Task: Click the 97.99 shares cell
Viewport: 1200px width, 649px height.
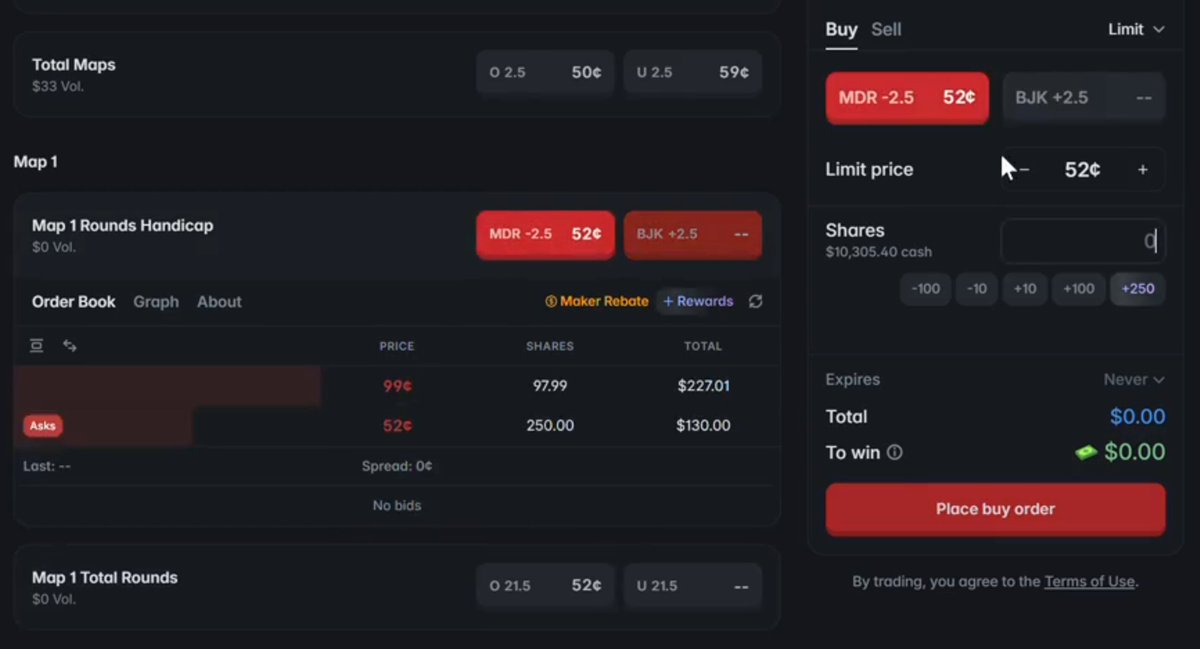Action: [x=550, y=386]
